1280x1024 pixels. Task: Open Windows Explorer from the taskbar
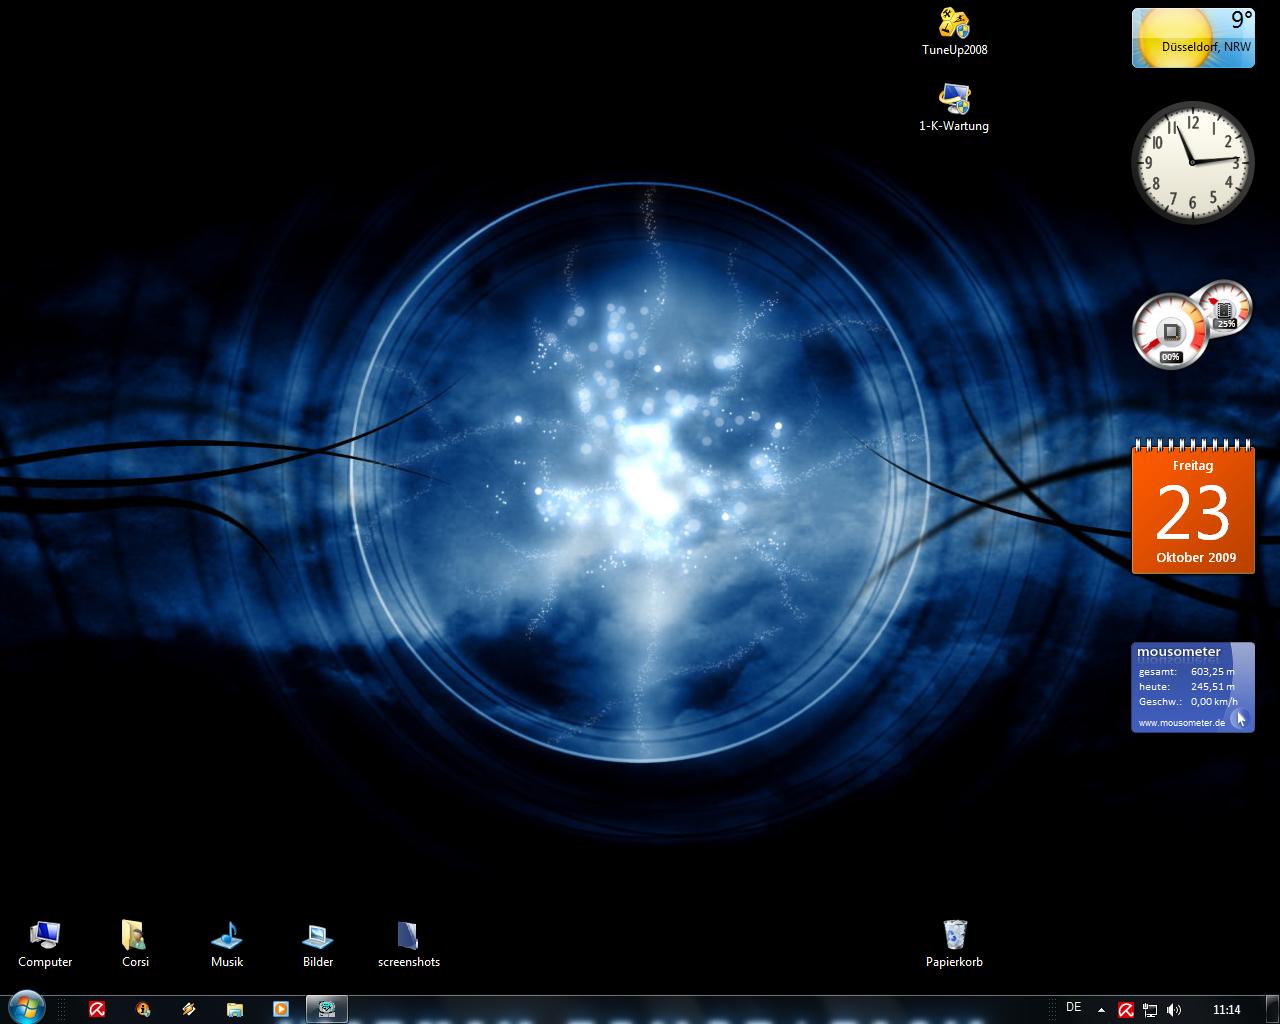pos(235,1009)
